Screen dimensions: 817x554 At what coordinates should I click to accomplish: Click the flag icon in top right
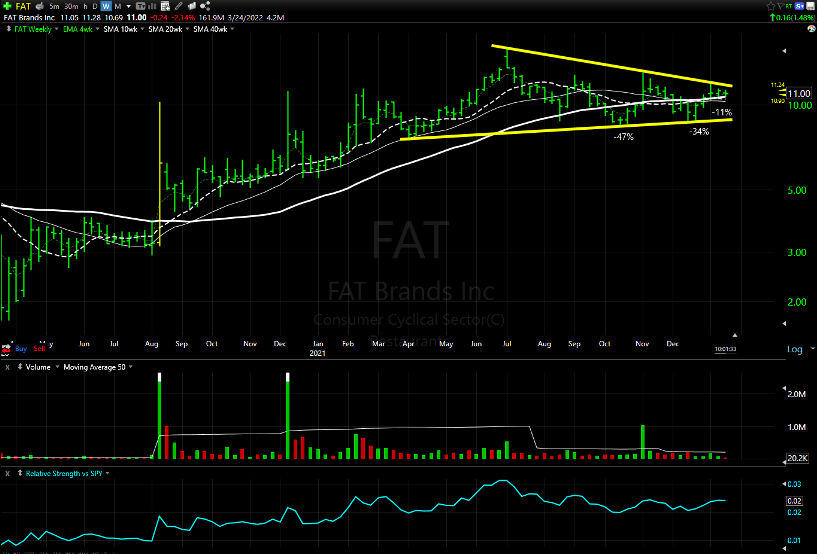(x=781, y=6)
